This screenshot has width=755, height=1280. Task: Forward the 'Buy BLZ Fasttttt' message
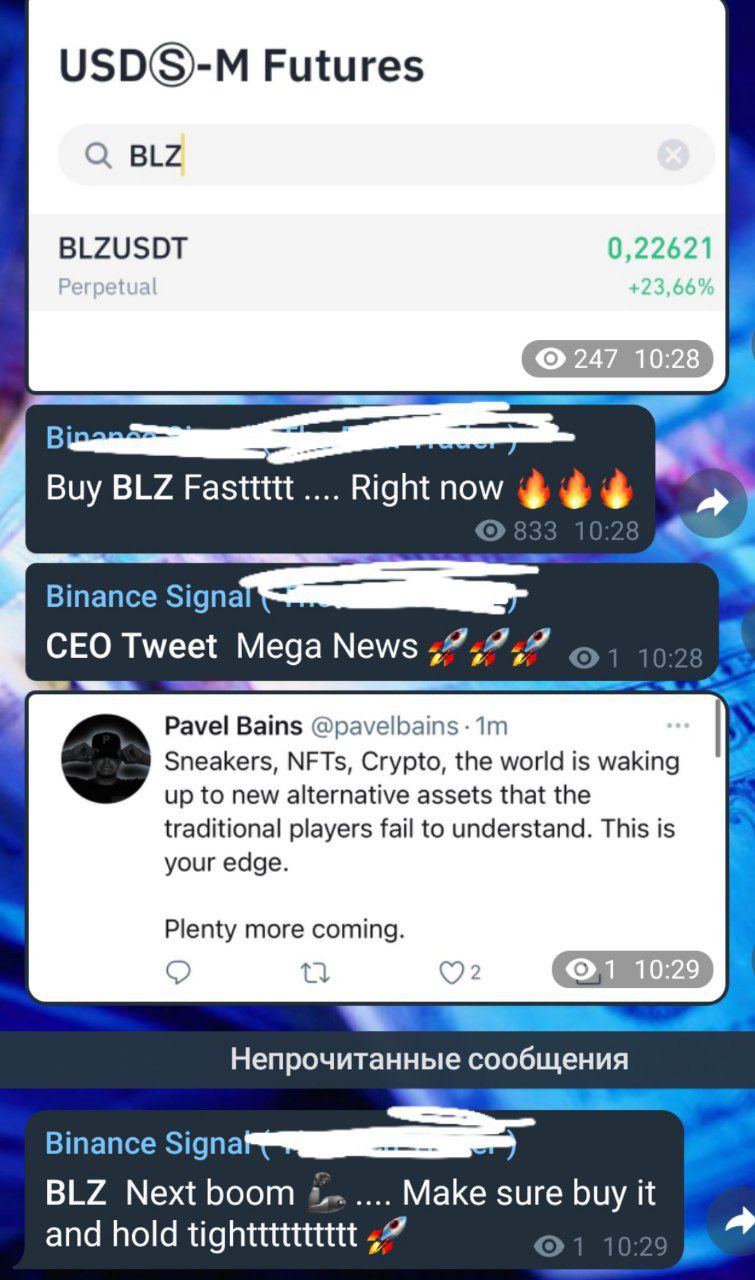click(713, 505)
